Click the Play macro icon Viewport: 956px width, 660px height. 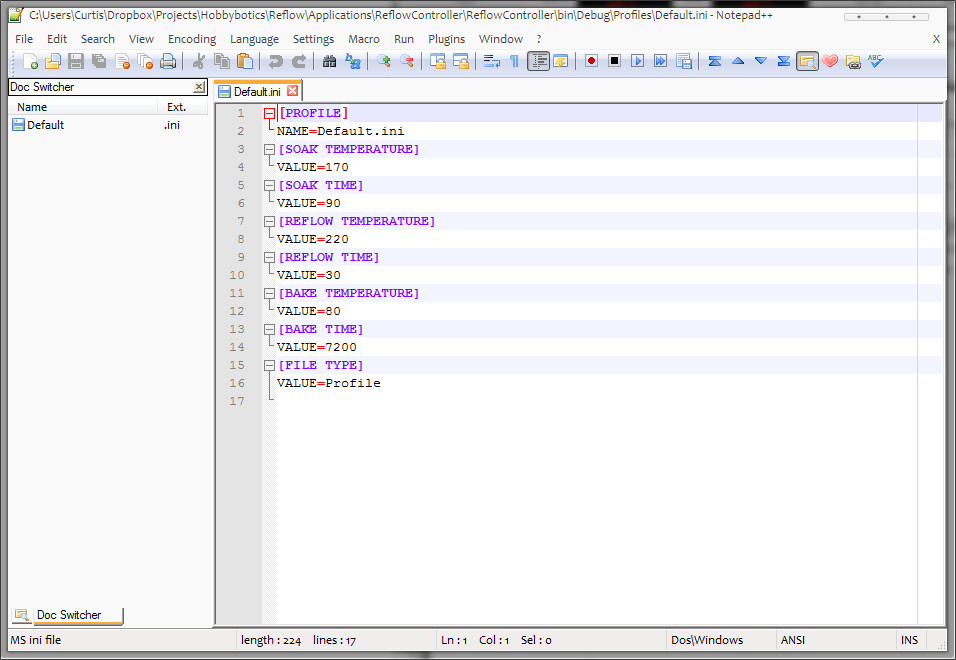[x=637, y=61]
